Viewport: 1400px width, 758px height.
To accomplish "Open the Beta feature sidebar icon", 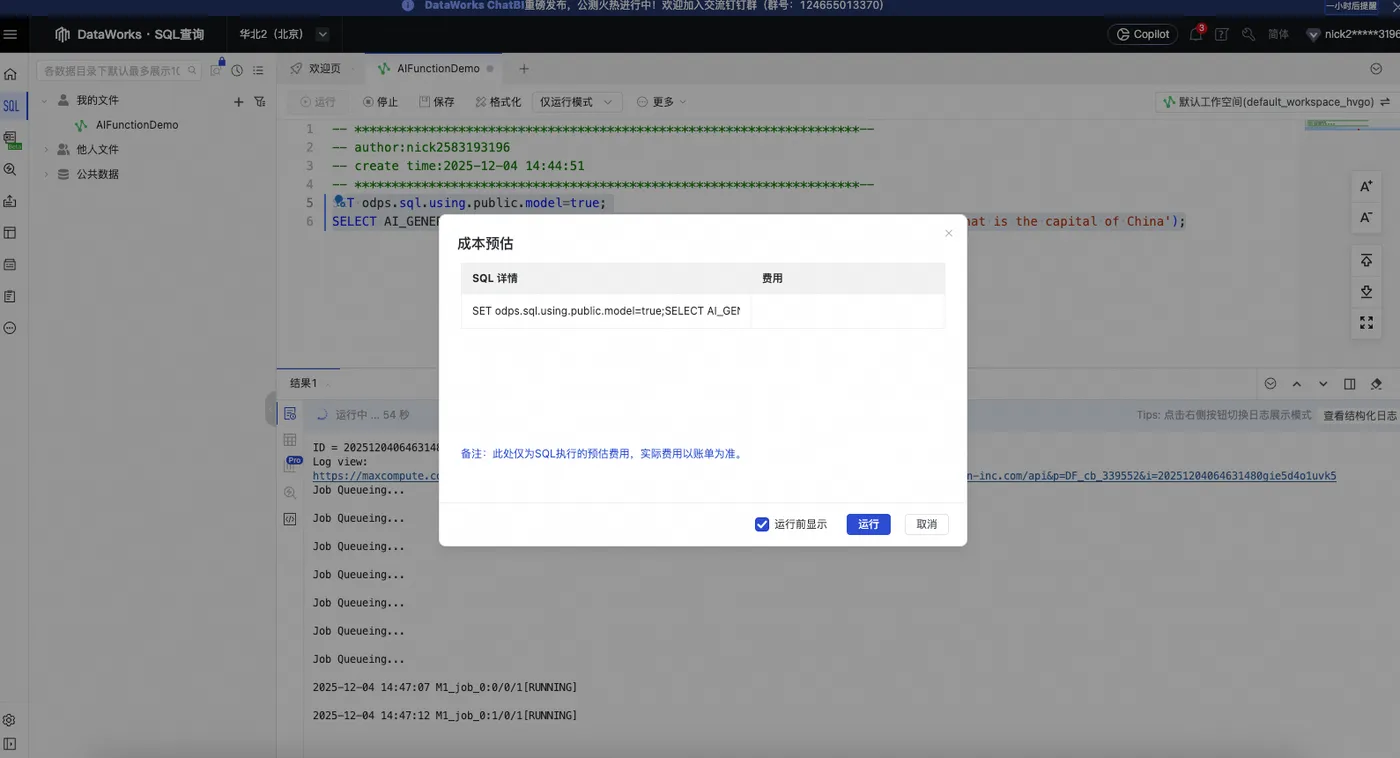I will pyautogui.click(x=11, y=139).
